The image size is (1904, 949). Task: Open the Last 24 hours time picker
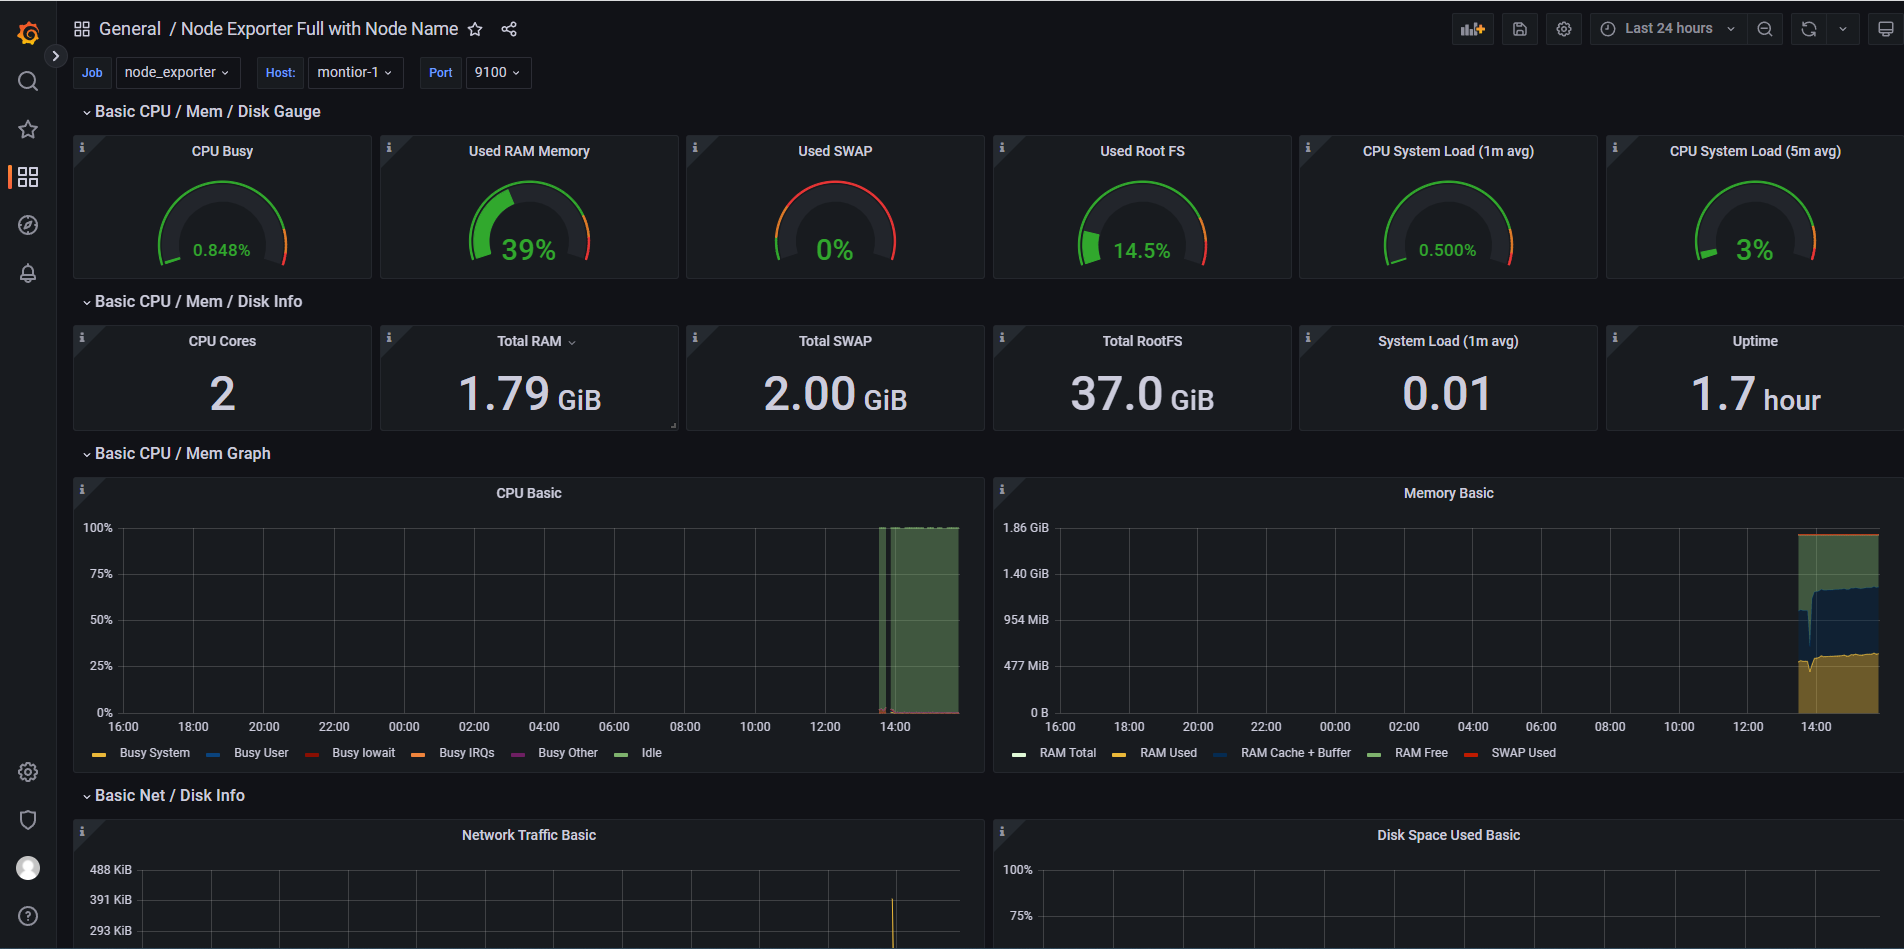tap(1668, 29)
